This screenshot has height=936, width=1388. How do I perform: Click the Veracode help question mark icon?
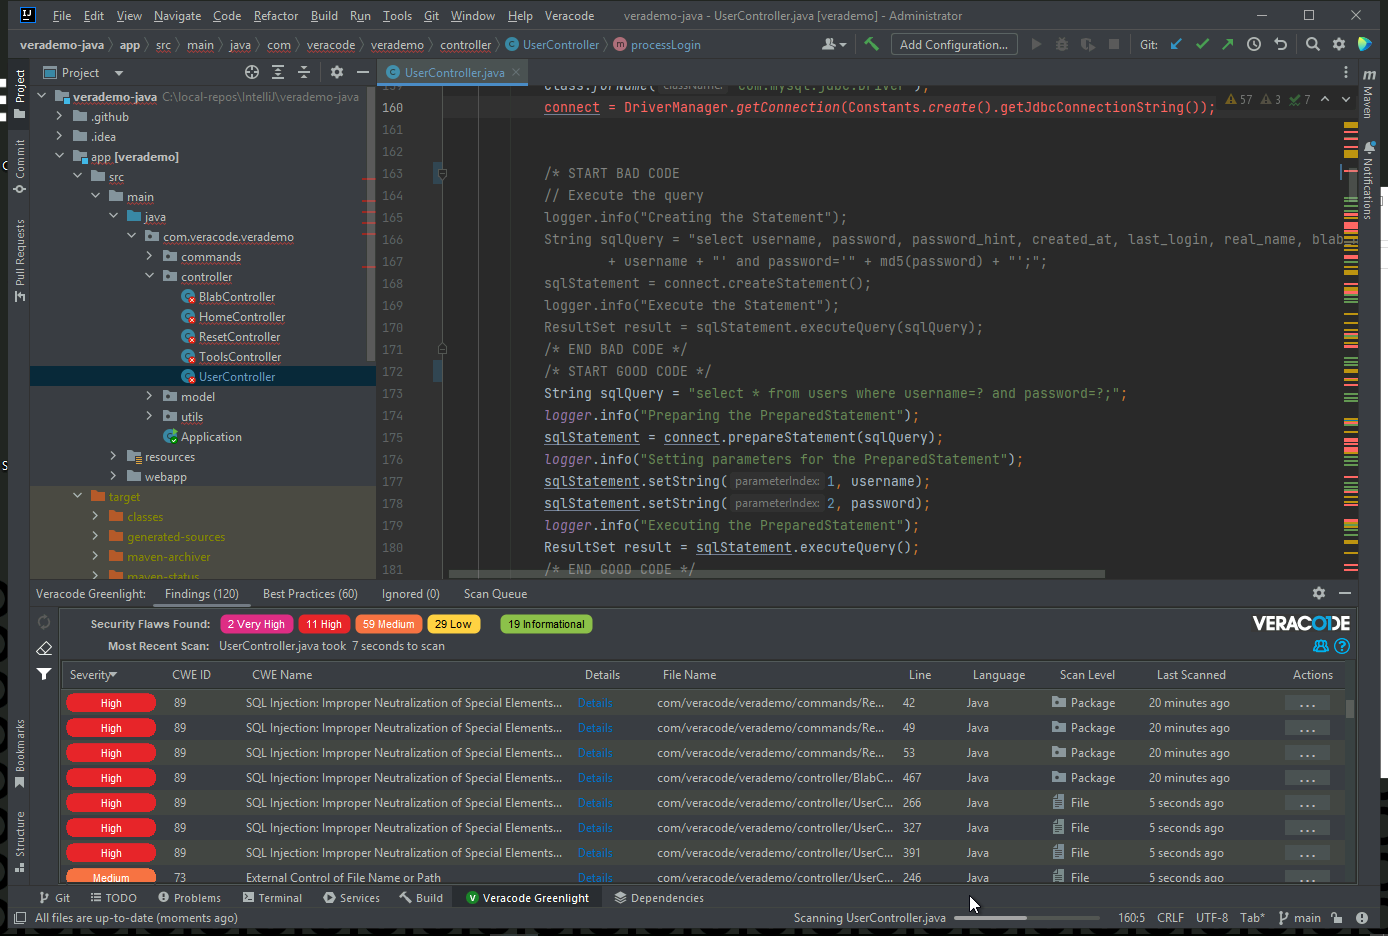pos(1342,646)
